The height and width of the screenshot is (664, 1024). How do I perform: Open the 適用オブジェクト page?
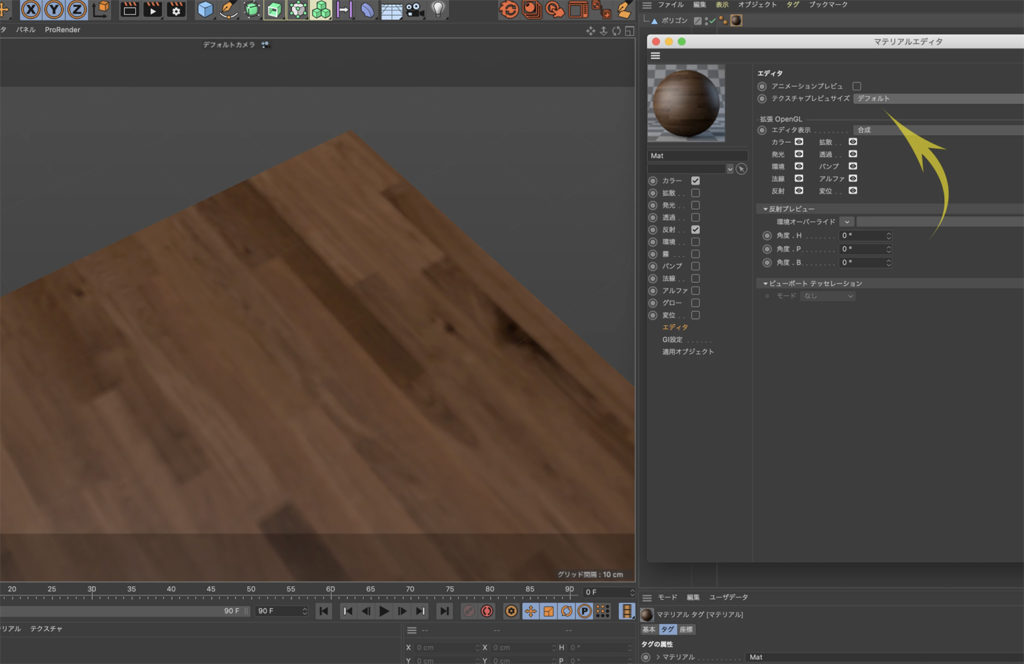(x=688, y=352)
